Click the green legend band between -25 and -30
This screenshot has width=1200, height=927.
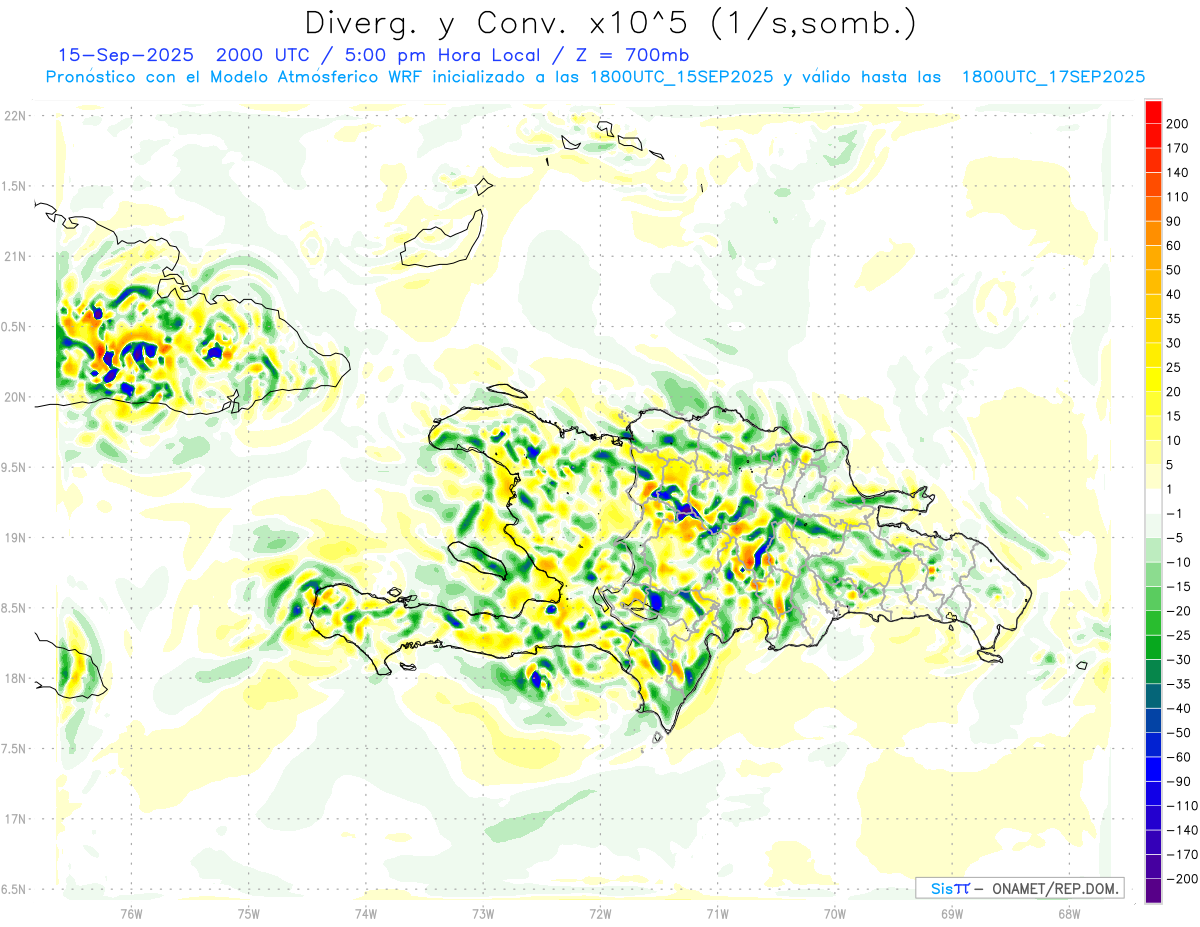coord(1153,648)
